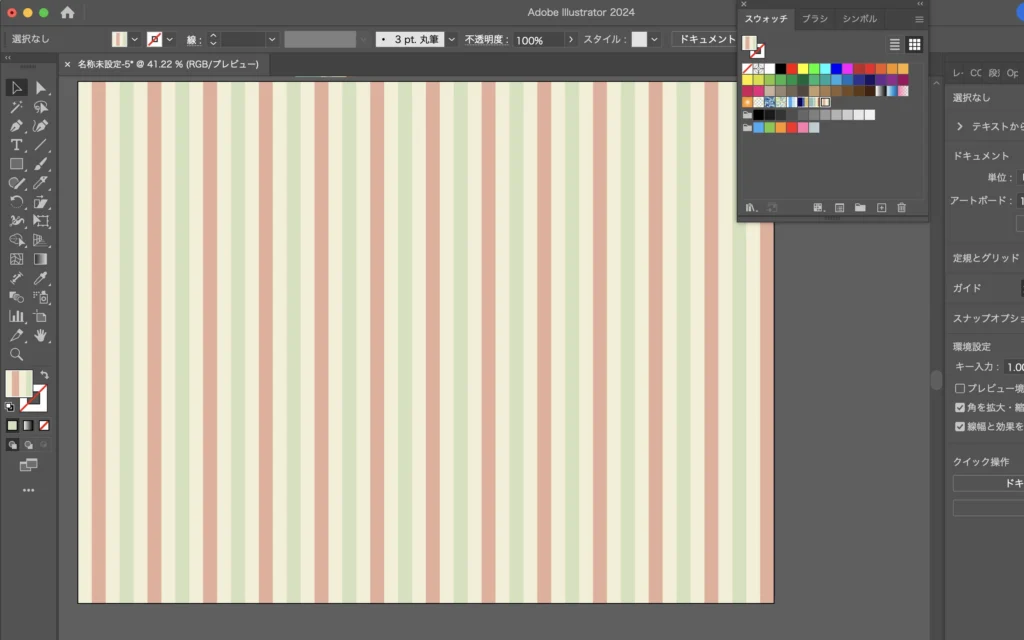Swap fill and stroke arrow icon

(x=45, y=375)
